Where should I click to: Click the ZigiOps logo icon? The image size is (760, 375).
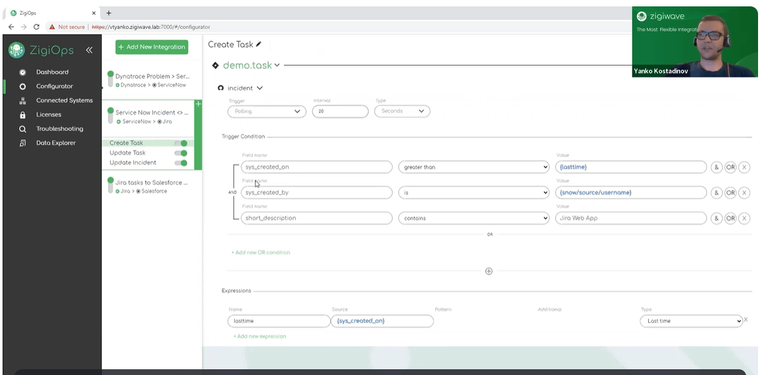point(16,50)
